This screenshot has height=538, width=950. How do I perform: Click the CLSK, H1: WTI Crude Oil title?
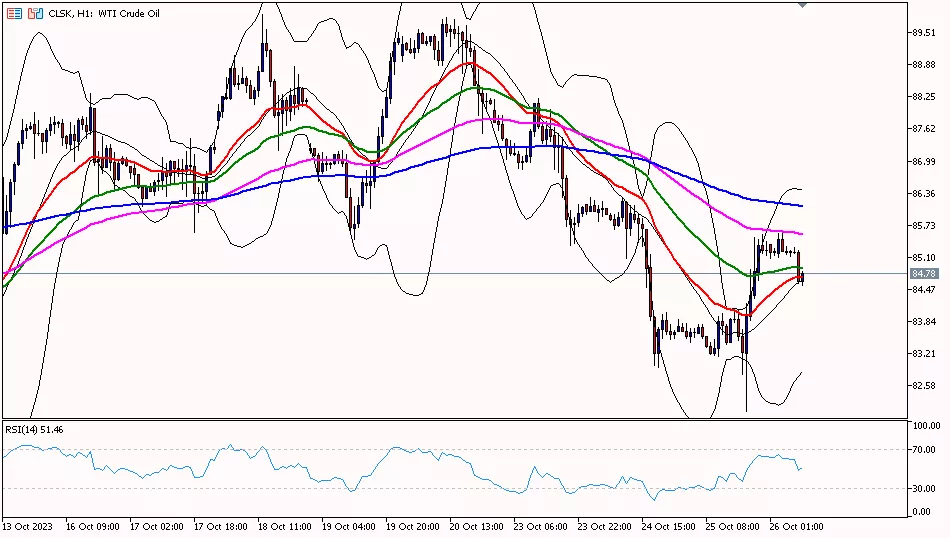[104, 13]
